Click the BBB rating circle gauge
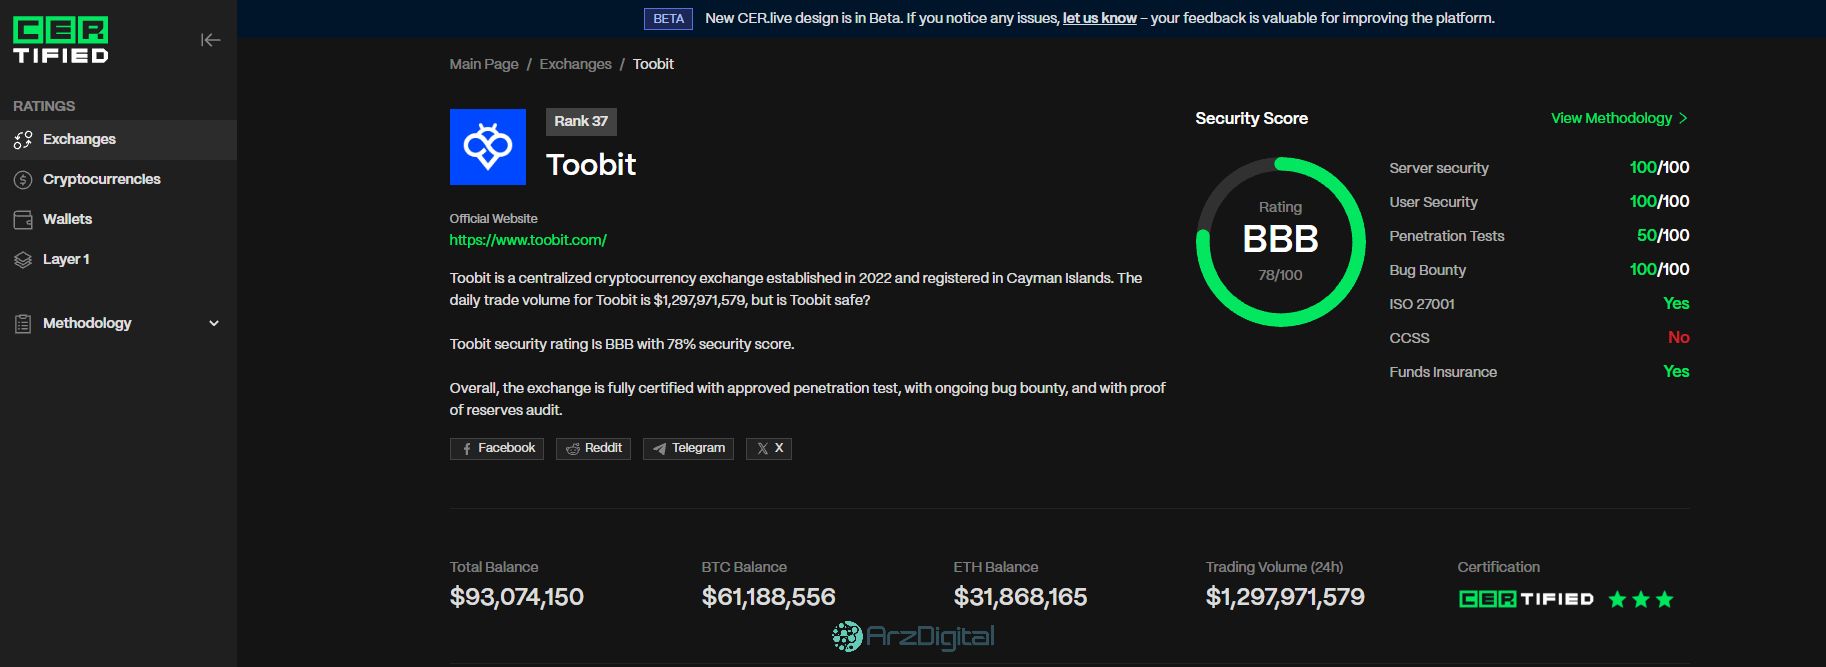 pyautogui.click(x=1280, y=241)
